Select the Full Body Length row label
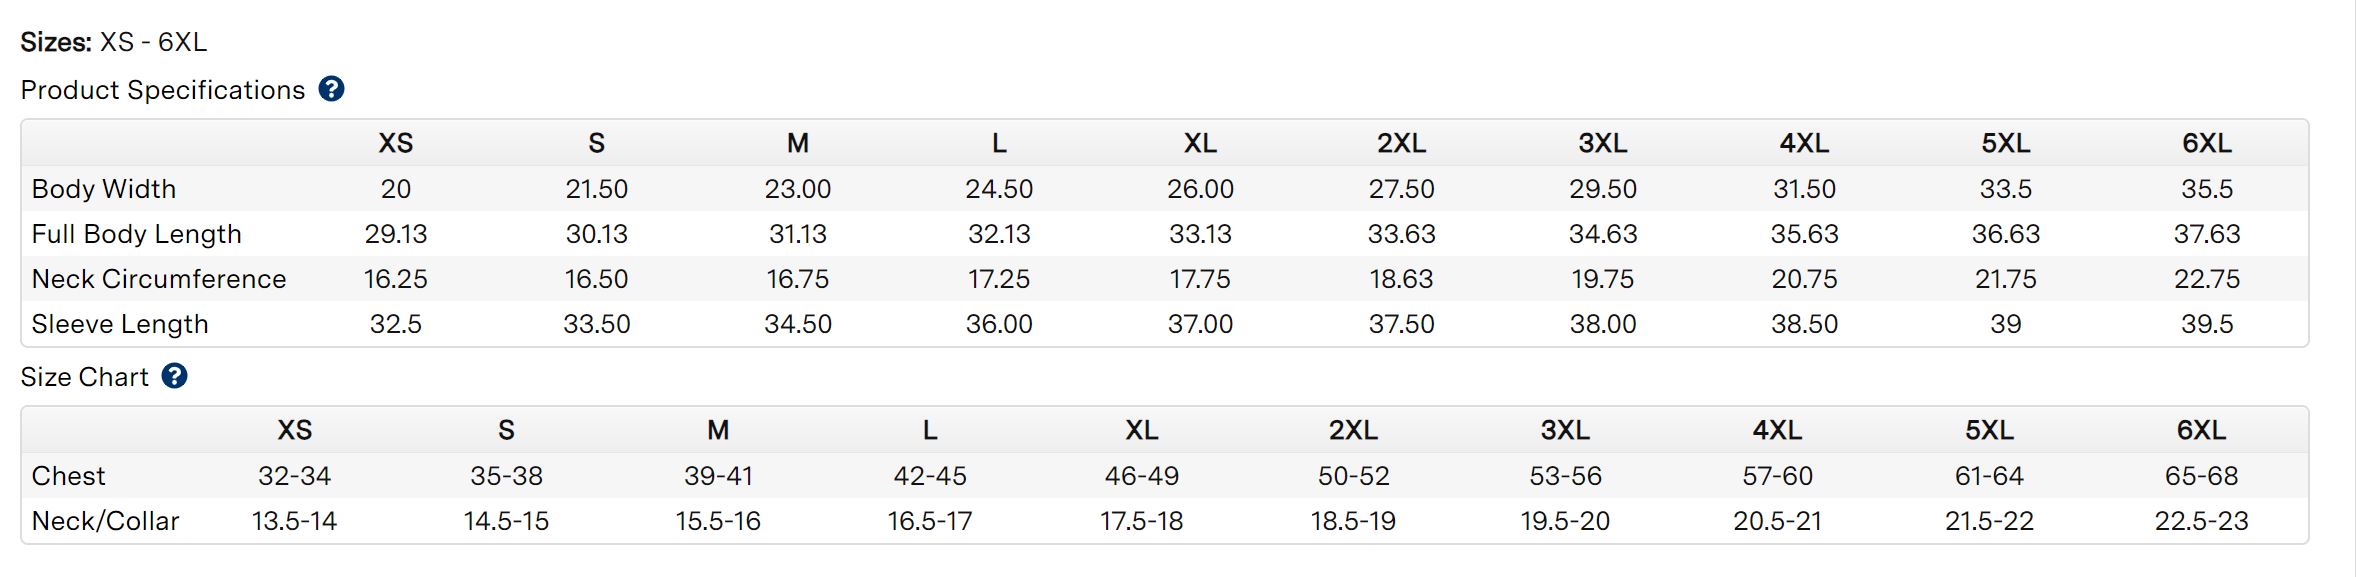The image size is (2356, 577). [x=137, y=234]
